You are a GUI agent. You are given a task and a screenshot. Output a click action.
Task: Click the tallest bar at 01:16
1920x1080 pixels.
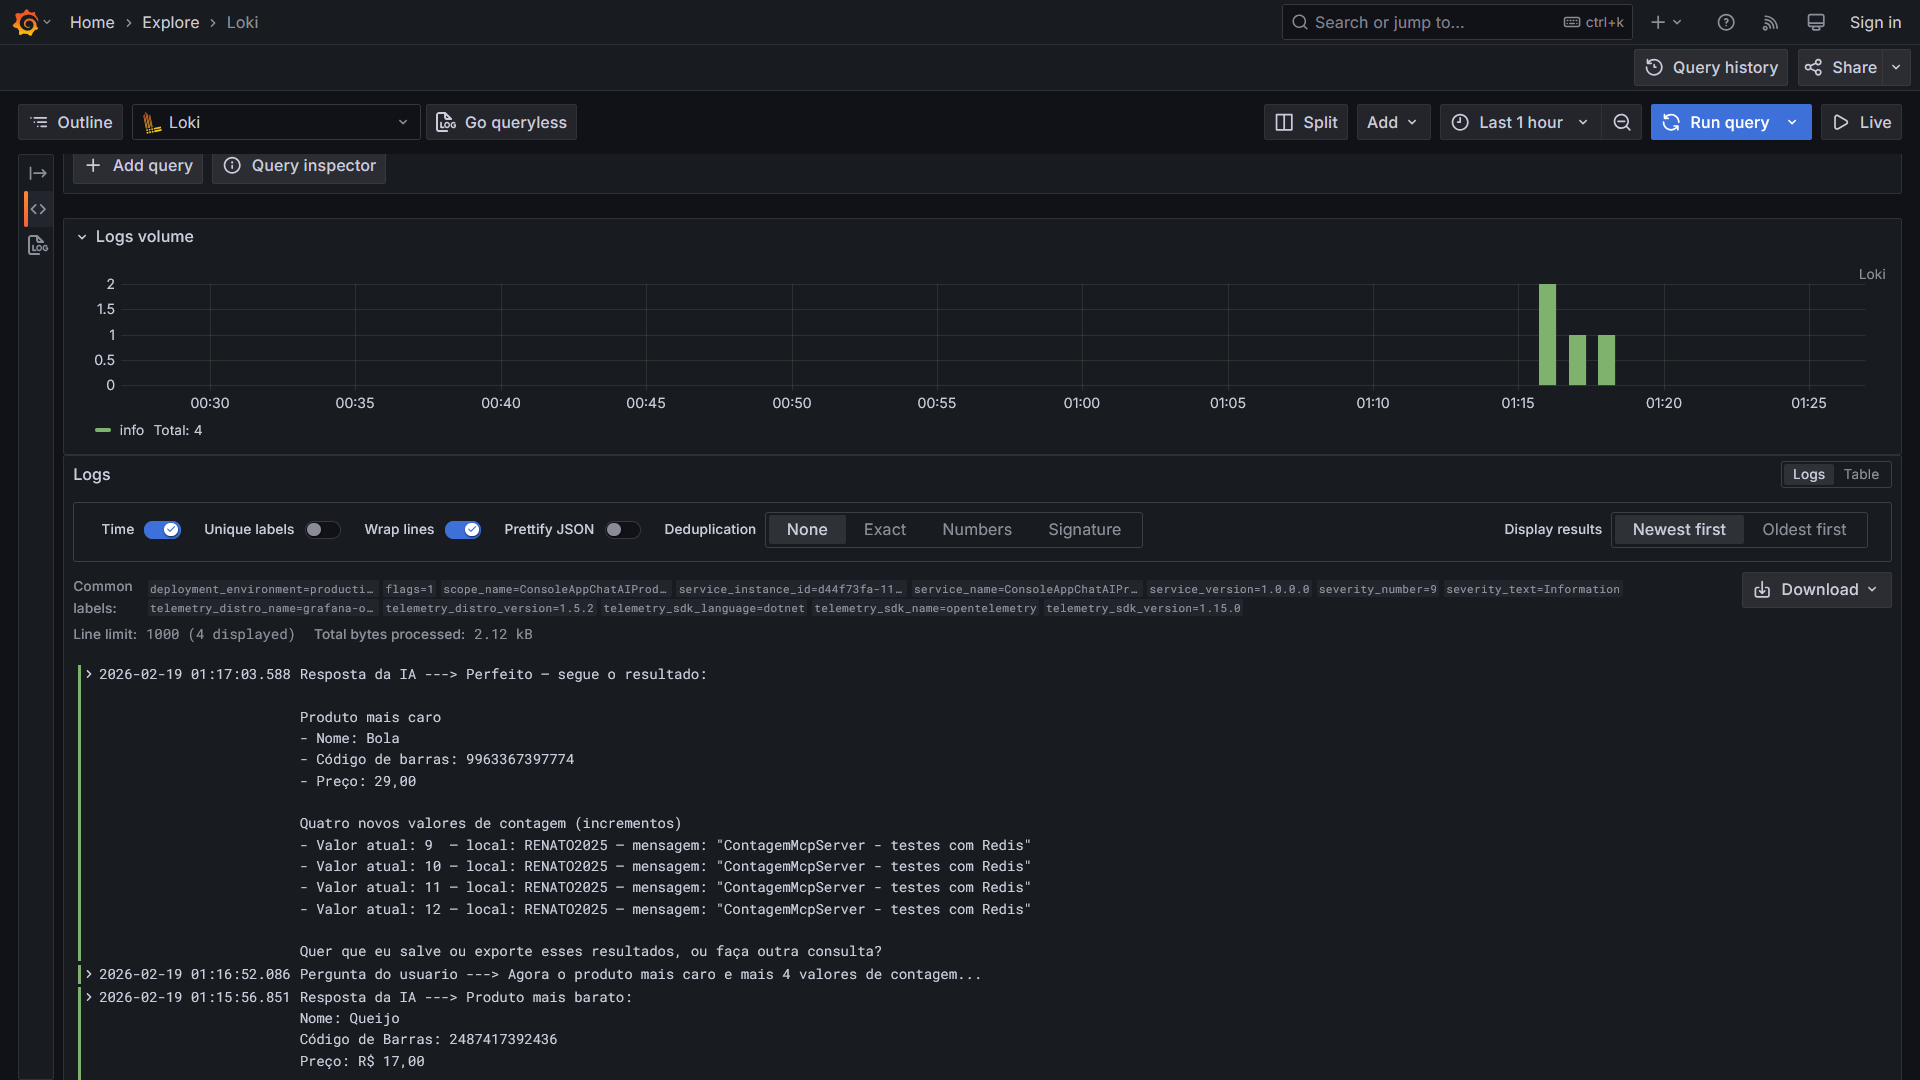click(1547, 335)
